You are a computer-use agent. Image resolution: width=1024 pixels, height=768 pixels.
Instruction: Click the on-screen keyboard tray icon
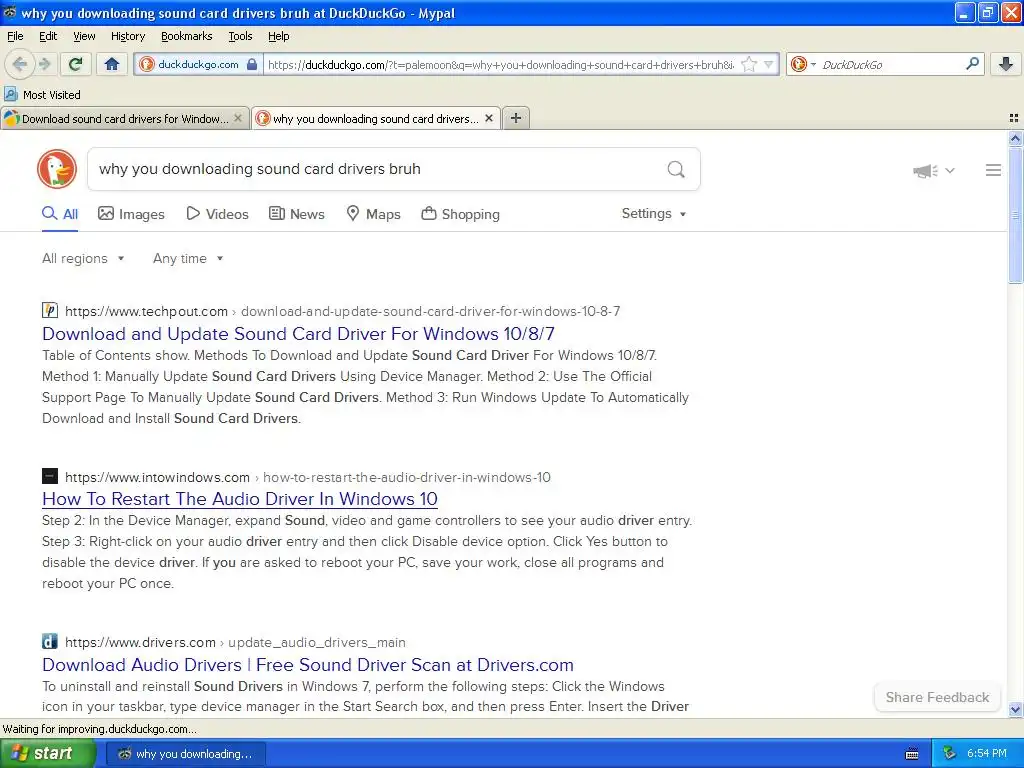[x=912, y=754]
